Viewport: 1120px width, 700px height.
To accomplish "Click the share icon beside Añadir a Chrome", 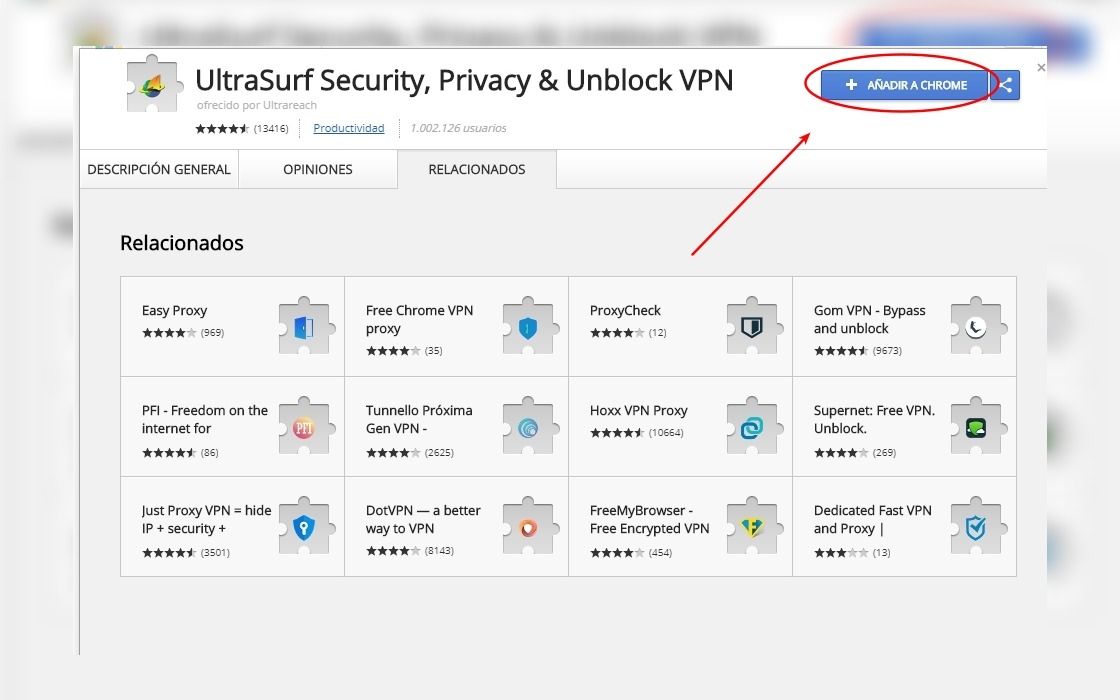I will tap(1005, 85).
